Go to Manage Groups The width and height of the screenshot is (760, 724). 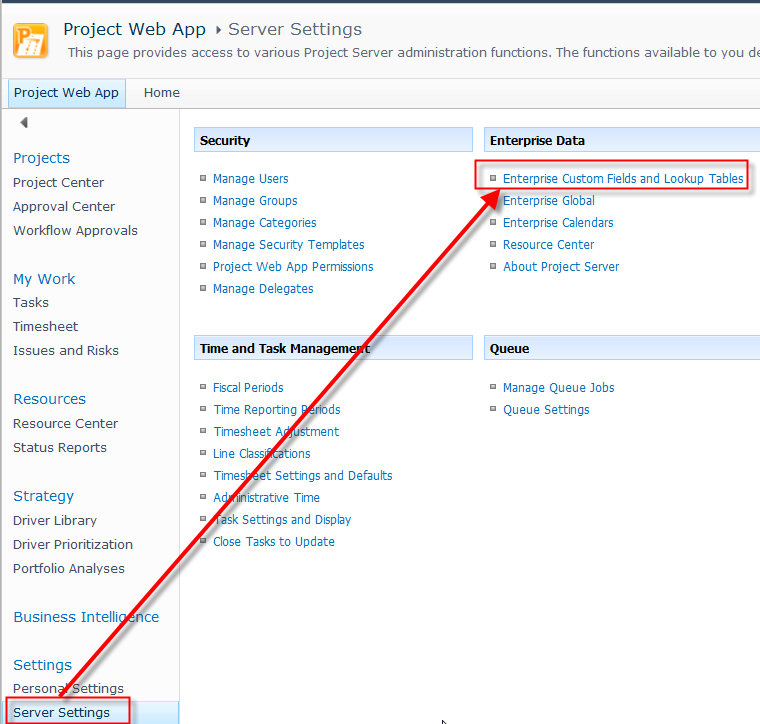coord(255,201)
